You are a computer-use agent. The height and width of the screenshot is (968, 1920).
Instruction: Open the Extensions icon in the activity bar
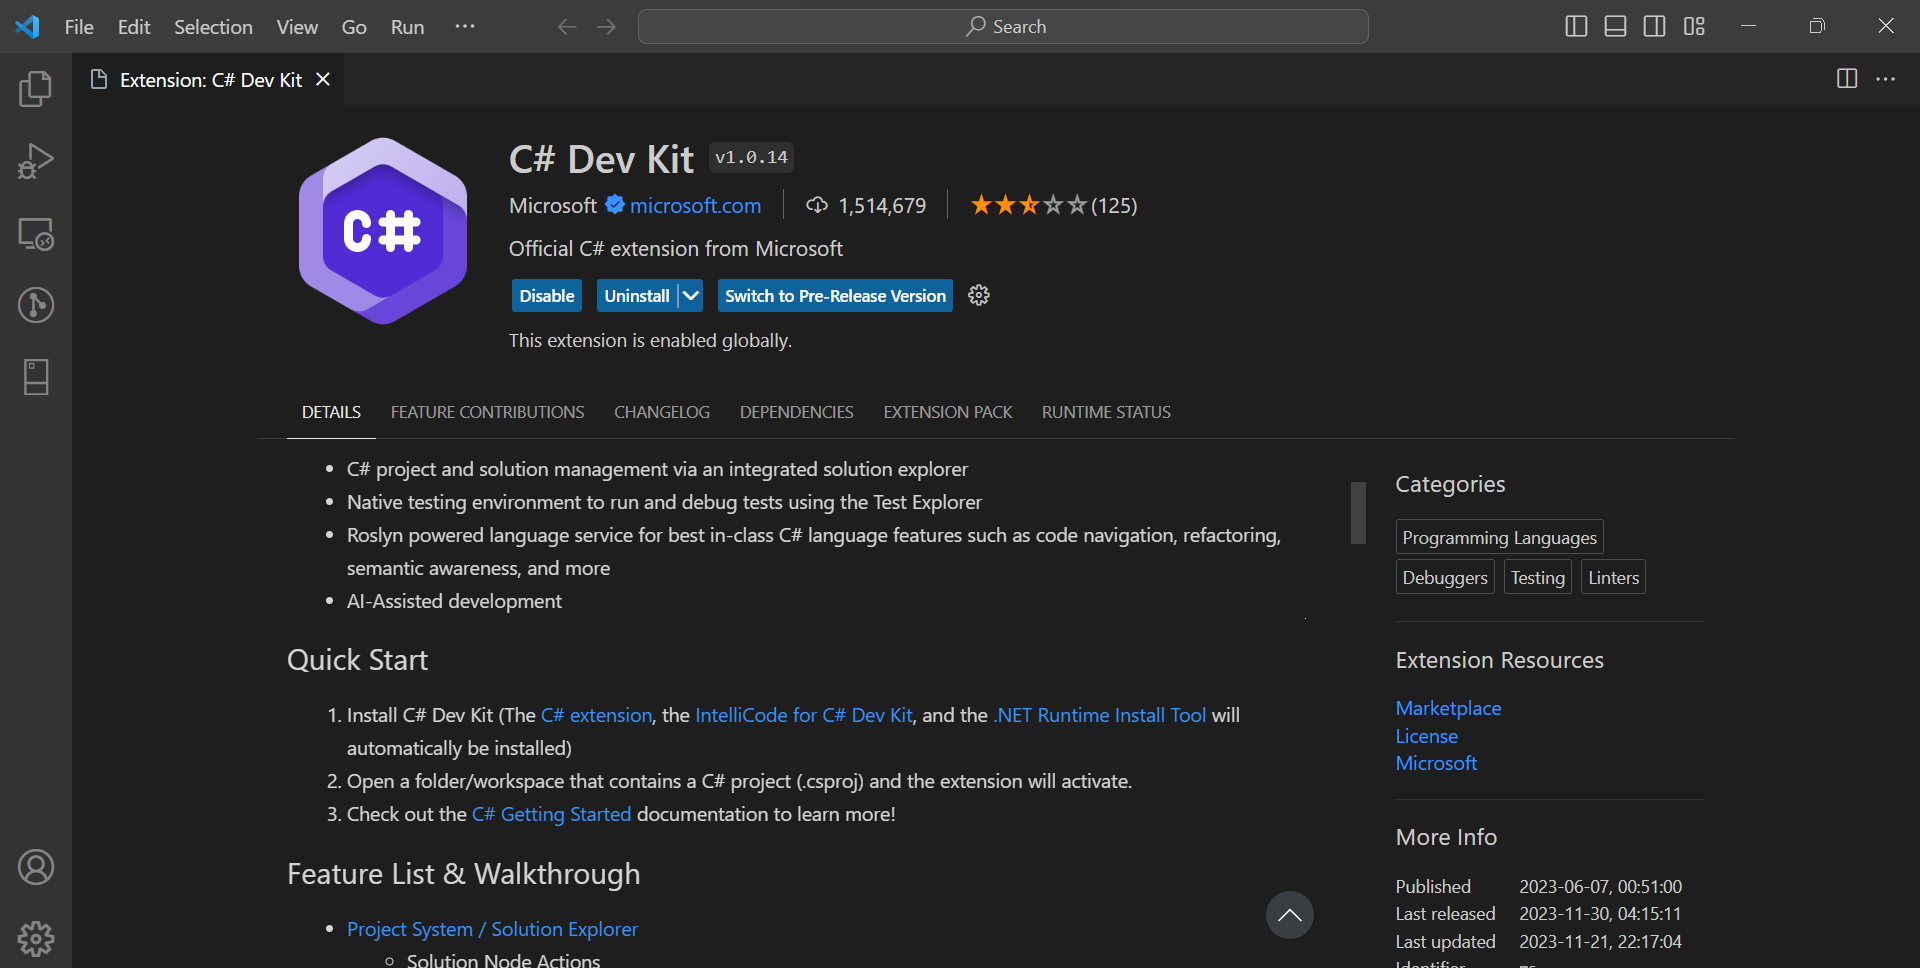tap(36, 377)
